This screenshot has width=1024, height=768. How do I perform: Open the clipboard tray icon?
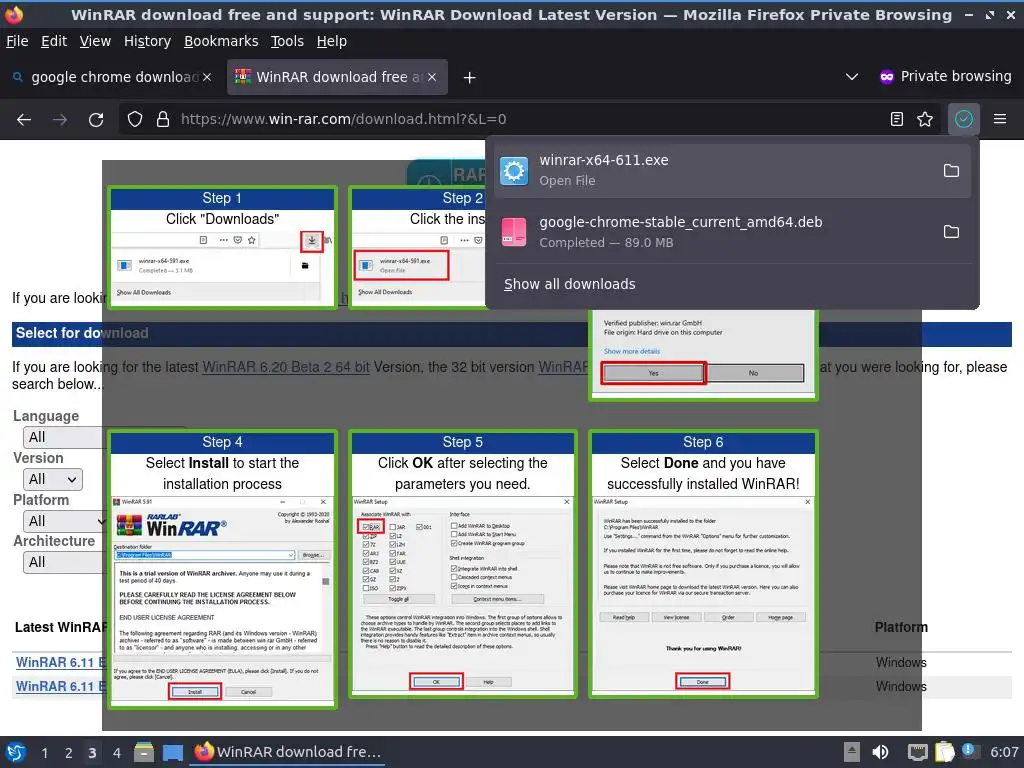(944, 752)
